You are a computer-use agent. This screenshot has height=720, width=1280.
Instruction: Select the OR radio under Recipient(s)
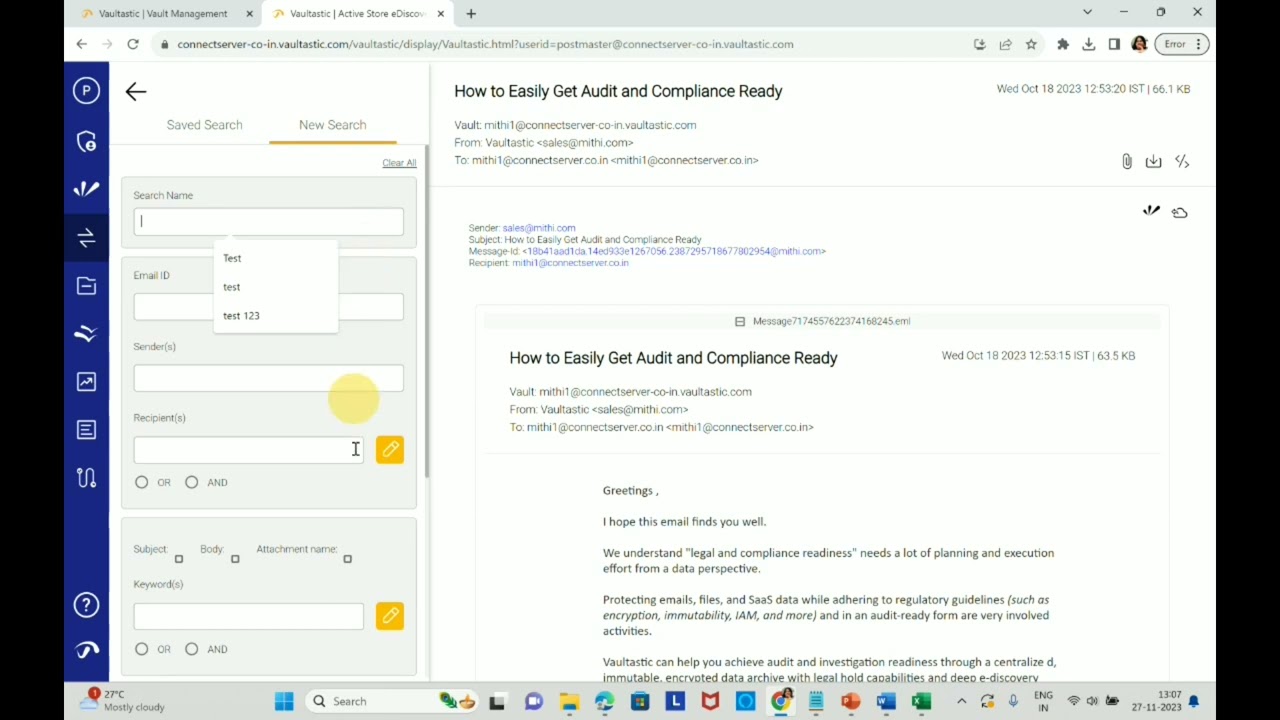[142, 482]
